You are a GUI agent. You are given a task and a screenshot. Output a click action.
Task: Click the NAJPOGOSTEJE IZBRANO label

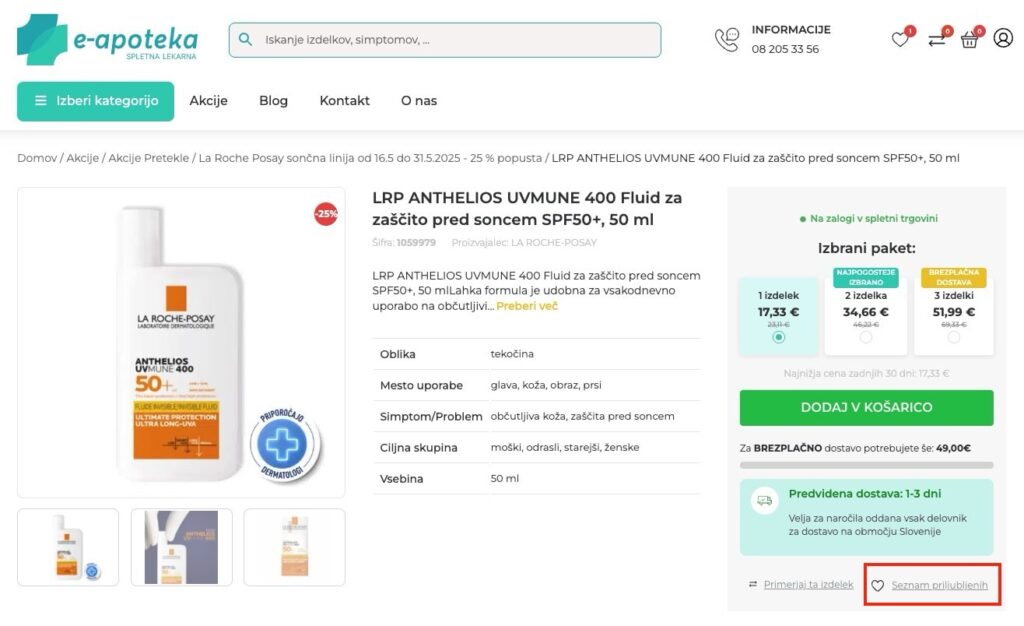(865, 277)
